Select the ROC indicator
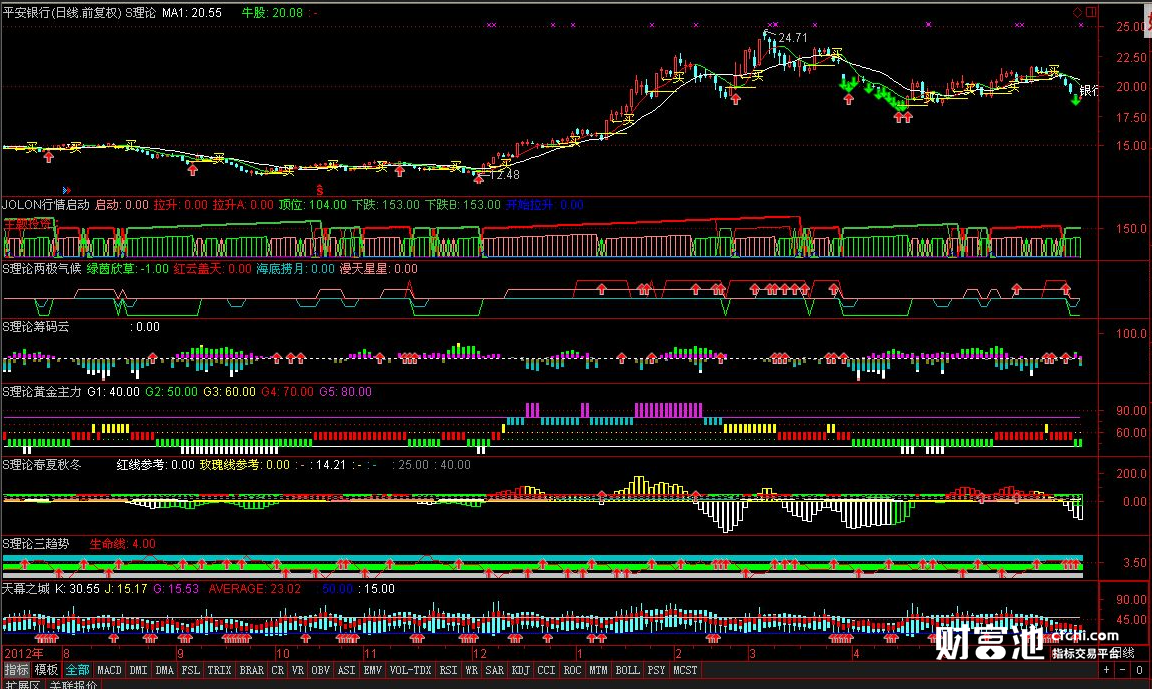 pos(572,670)
